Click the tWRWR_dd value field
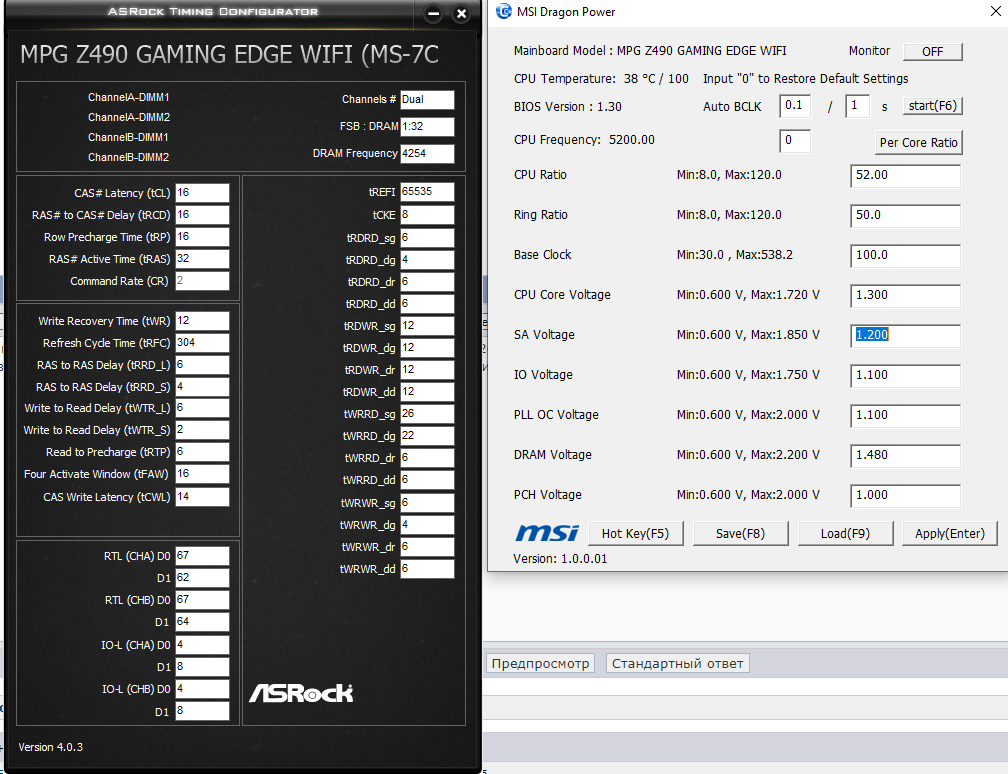 (428, 569)
